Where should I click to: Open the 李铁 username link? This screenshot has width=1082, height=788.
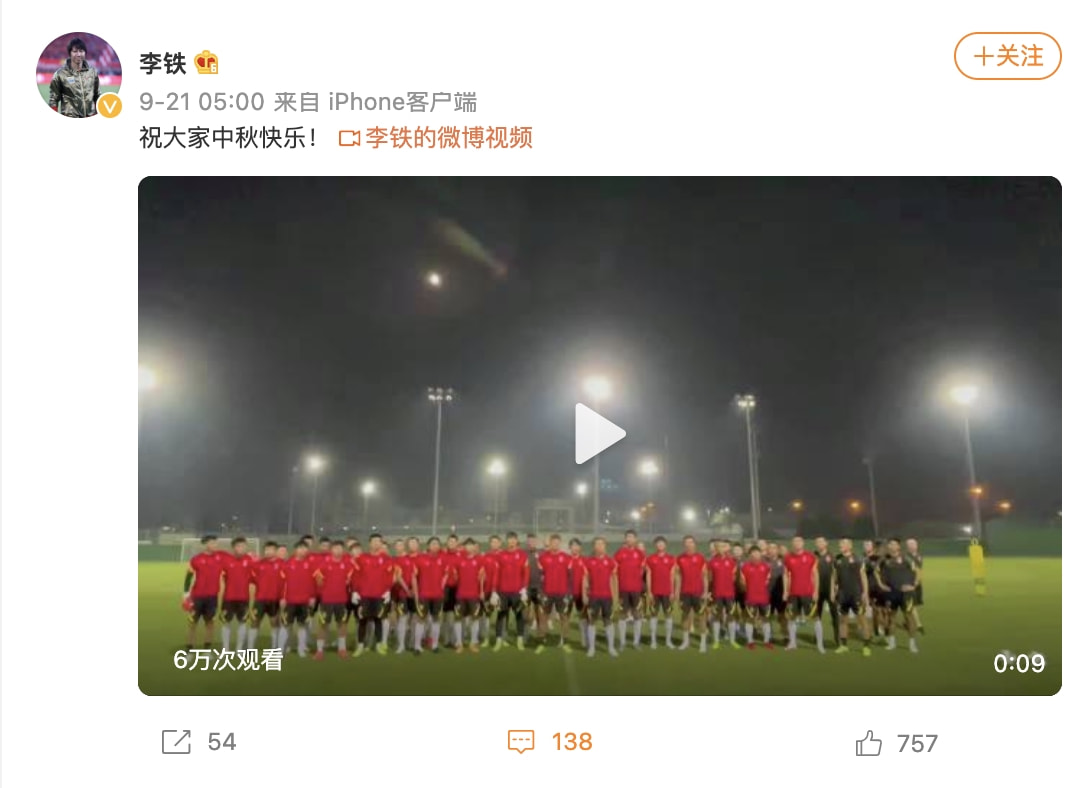point(163,63)
